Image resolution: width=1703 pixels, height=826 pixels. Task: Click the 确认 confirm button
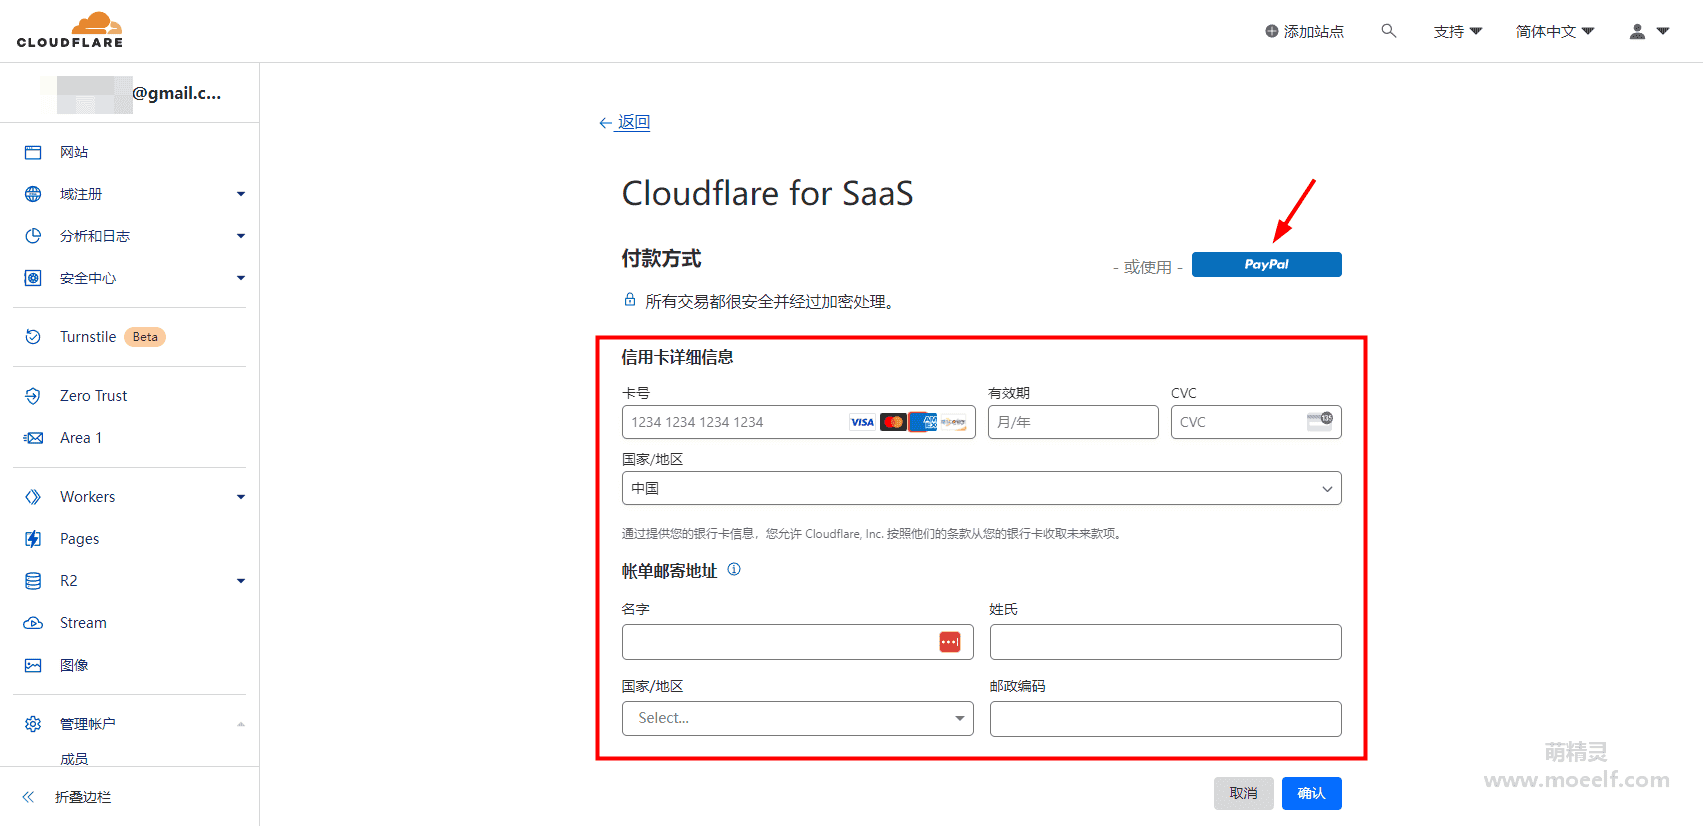(x=1311, y=793)
